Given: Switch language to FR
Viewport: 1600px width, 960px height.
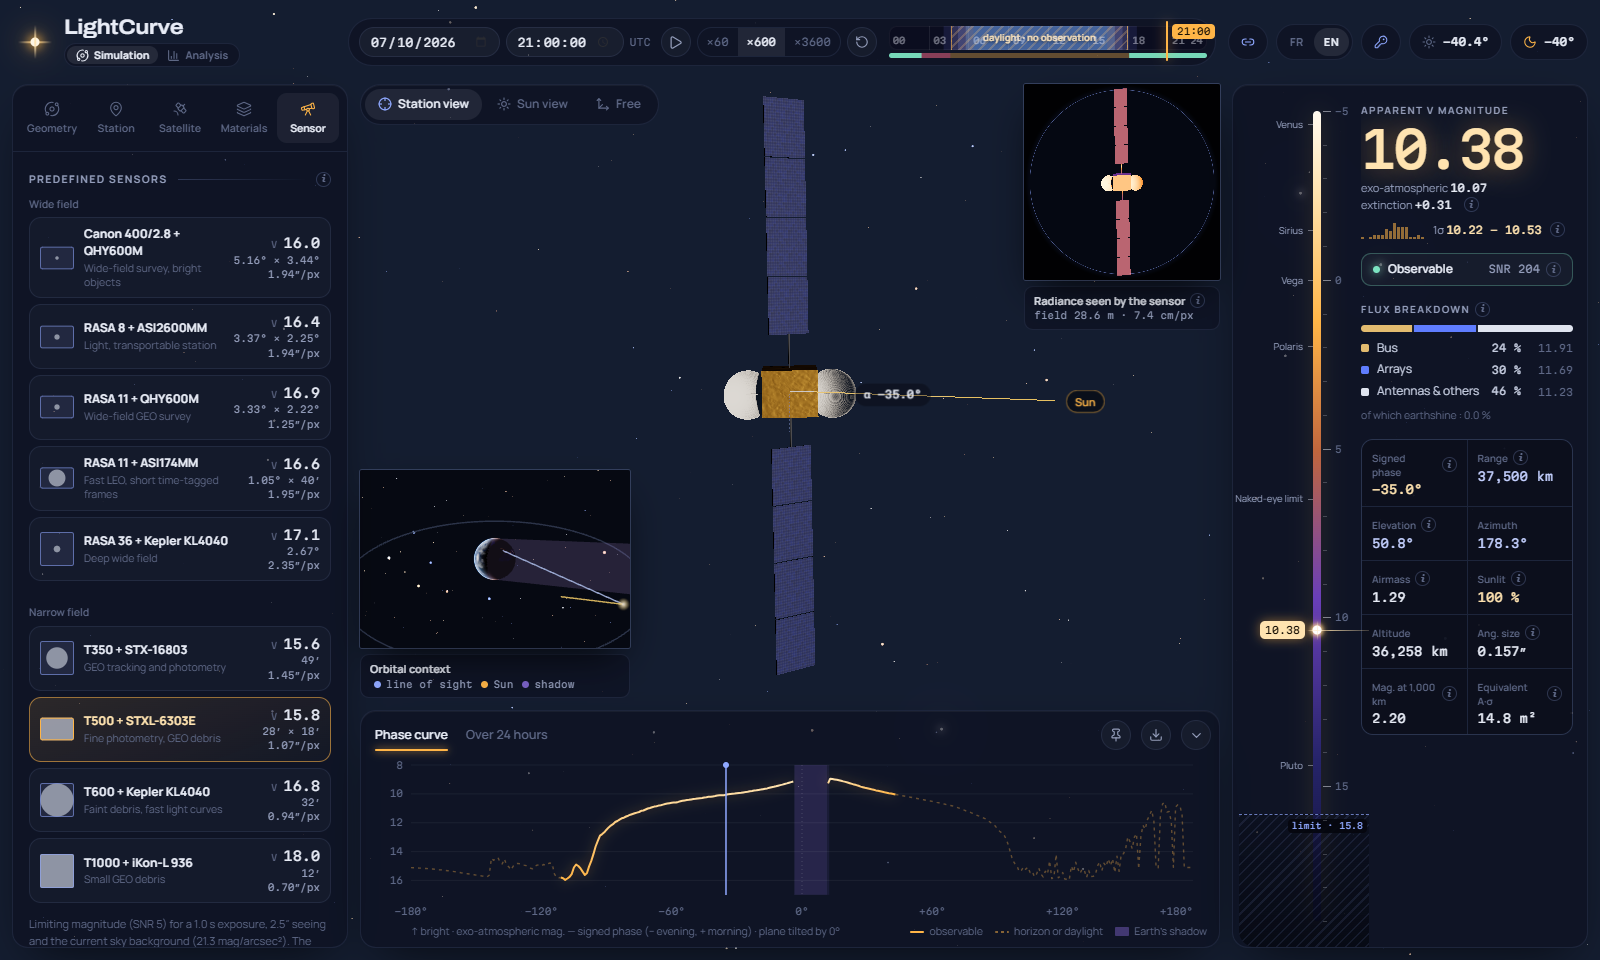Looking at the screenshot, I should (x=1296, y=42).
